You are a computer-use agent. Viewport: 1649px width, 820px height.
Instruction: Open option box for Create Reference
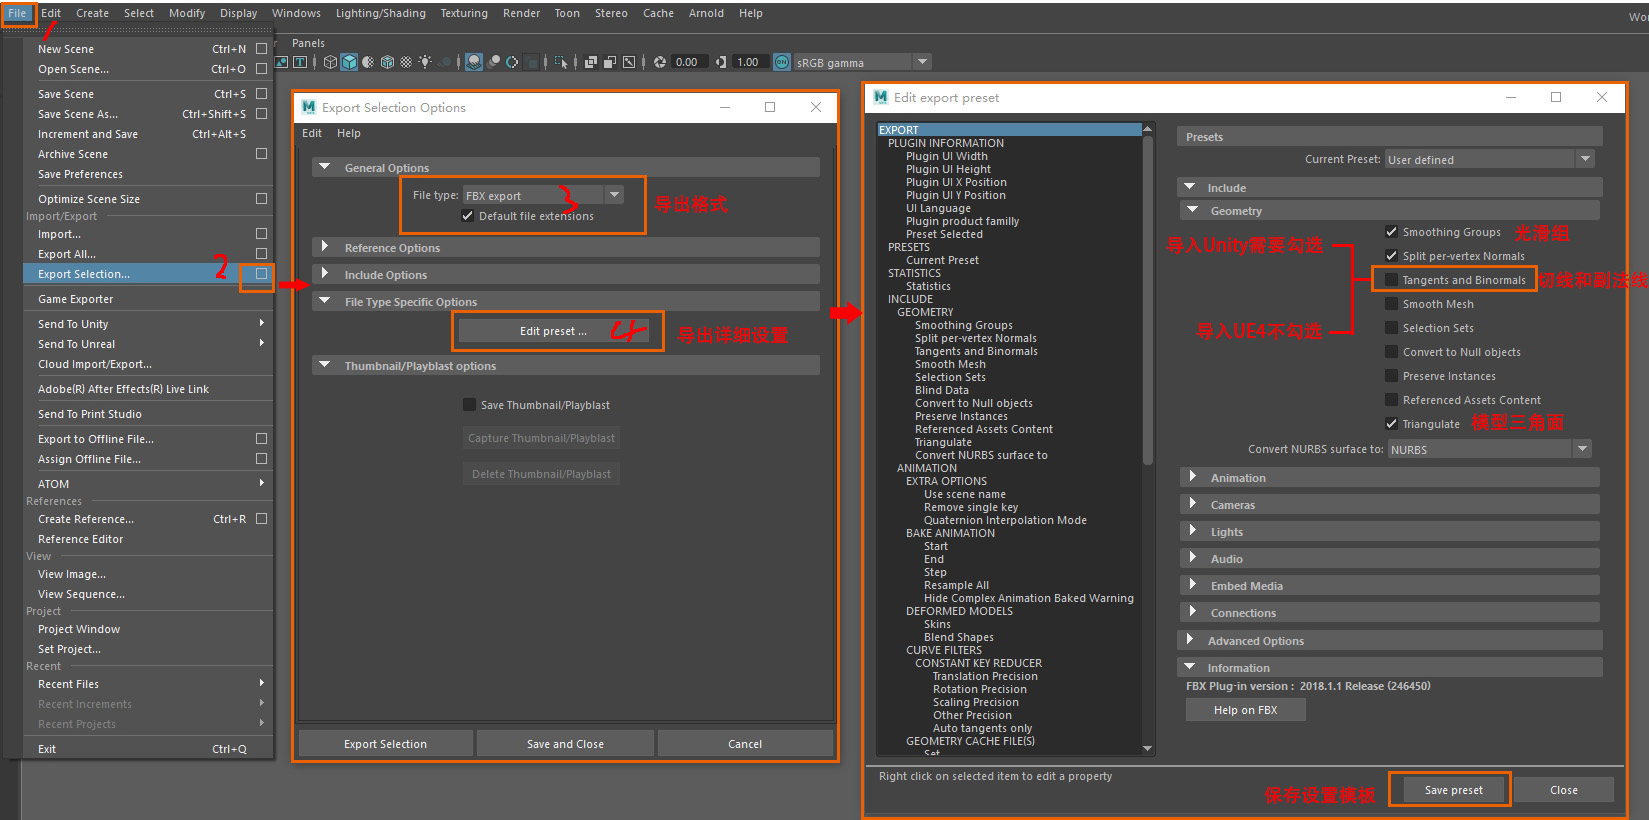coord(261,518)
